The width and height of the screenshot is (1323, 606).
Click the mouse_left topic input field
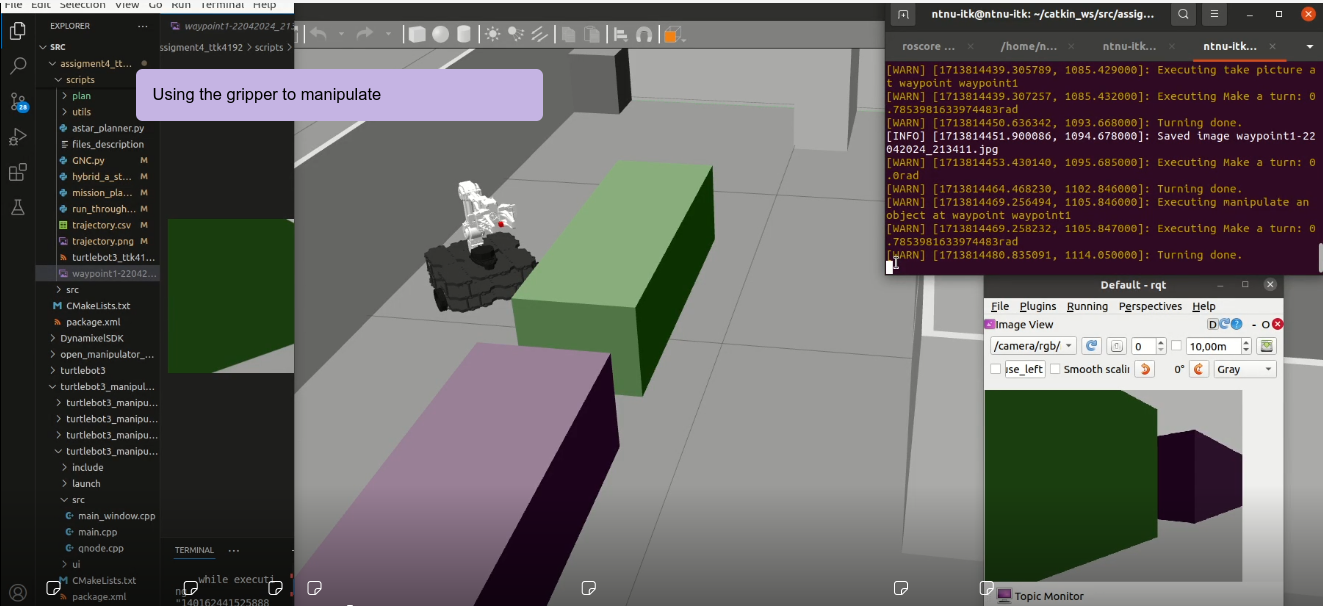tap(1024, 369)
